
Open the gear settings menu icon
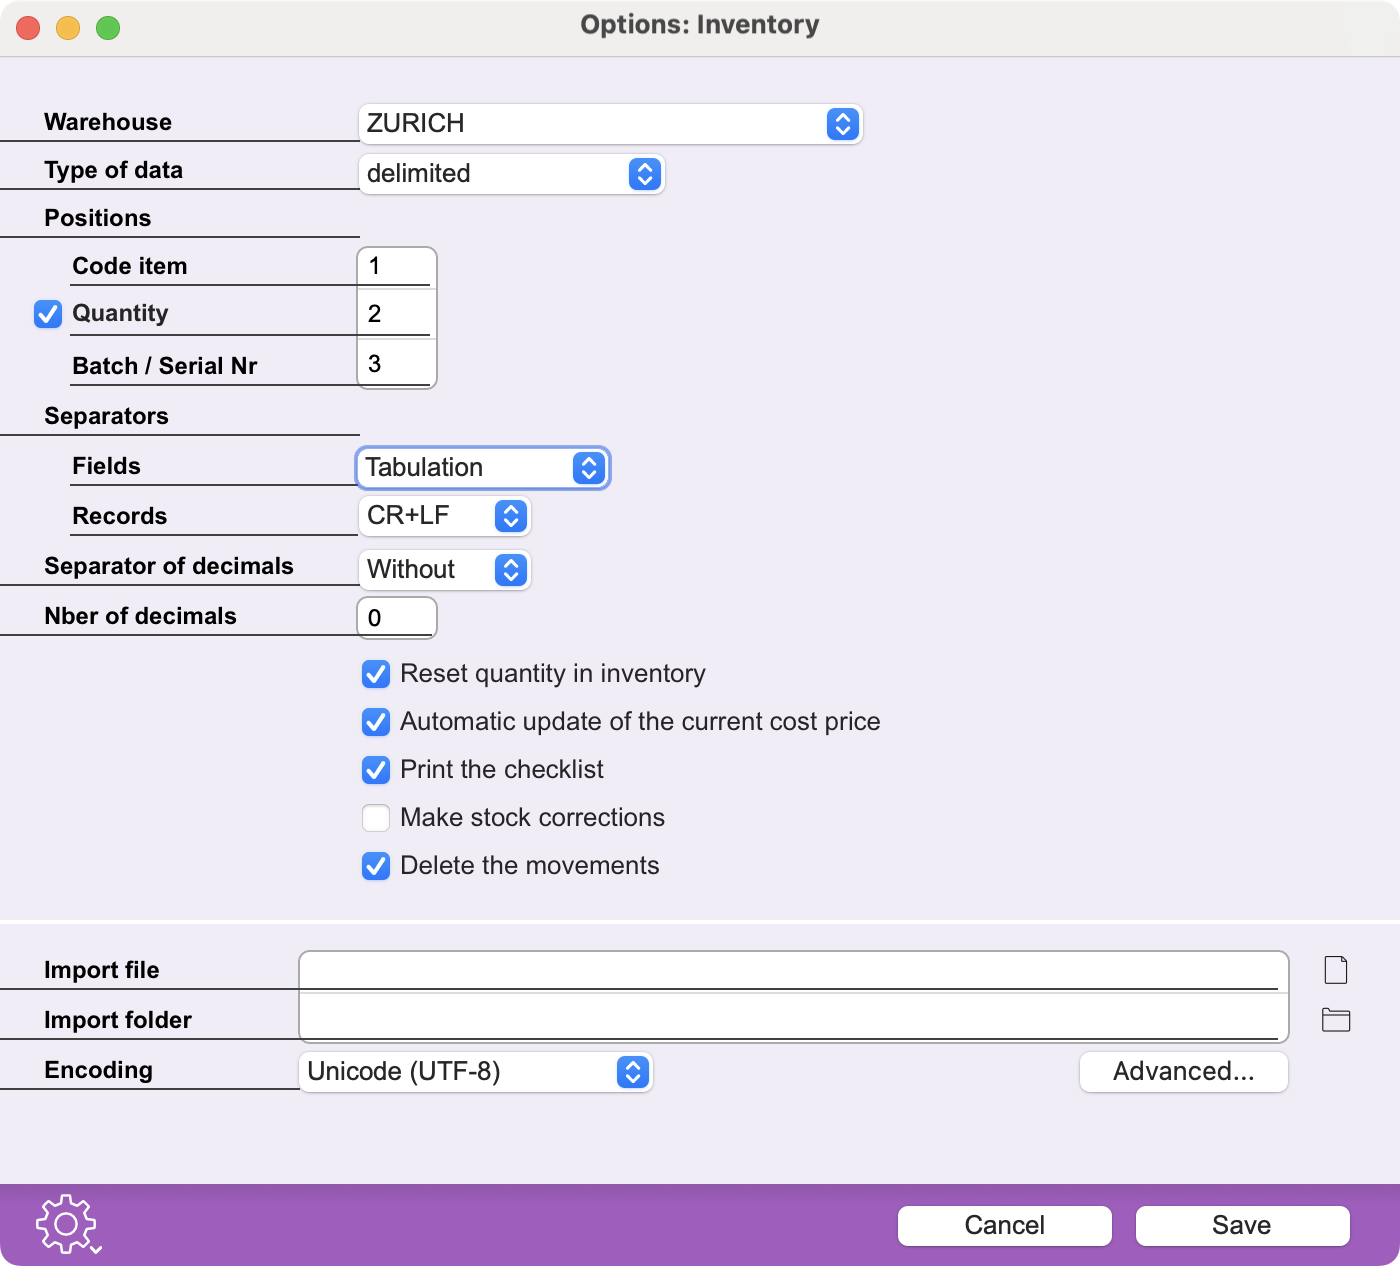coord(68,1224)
